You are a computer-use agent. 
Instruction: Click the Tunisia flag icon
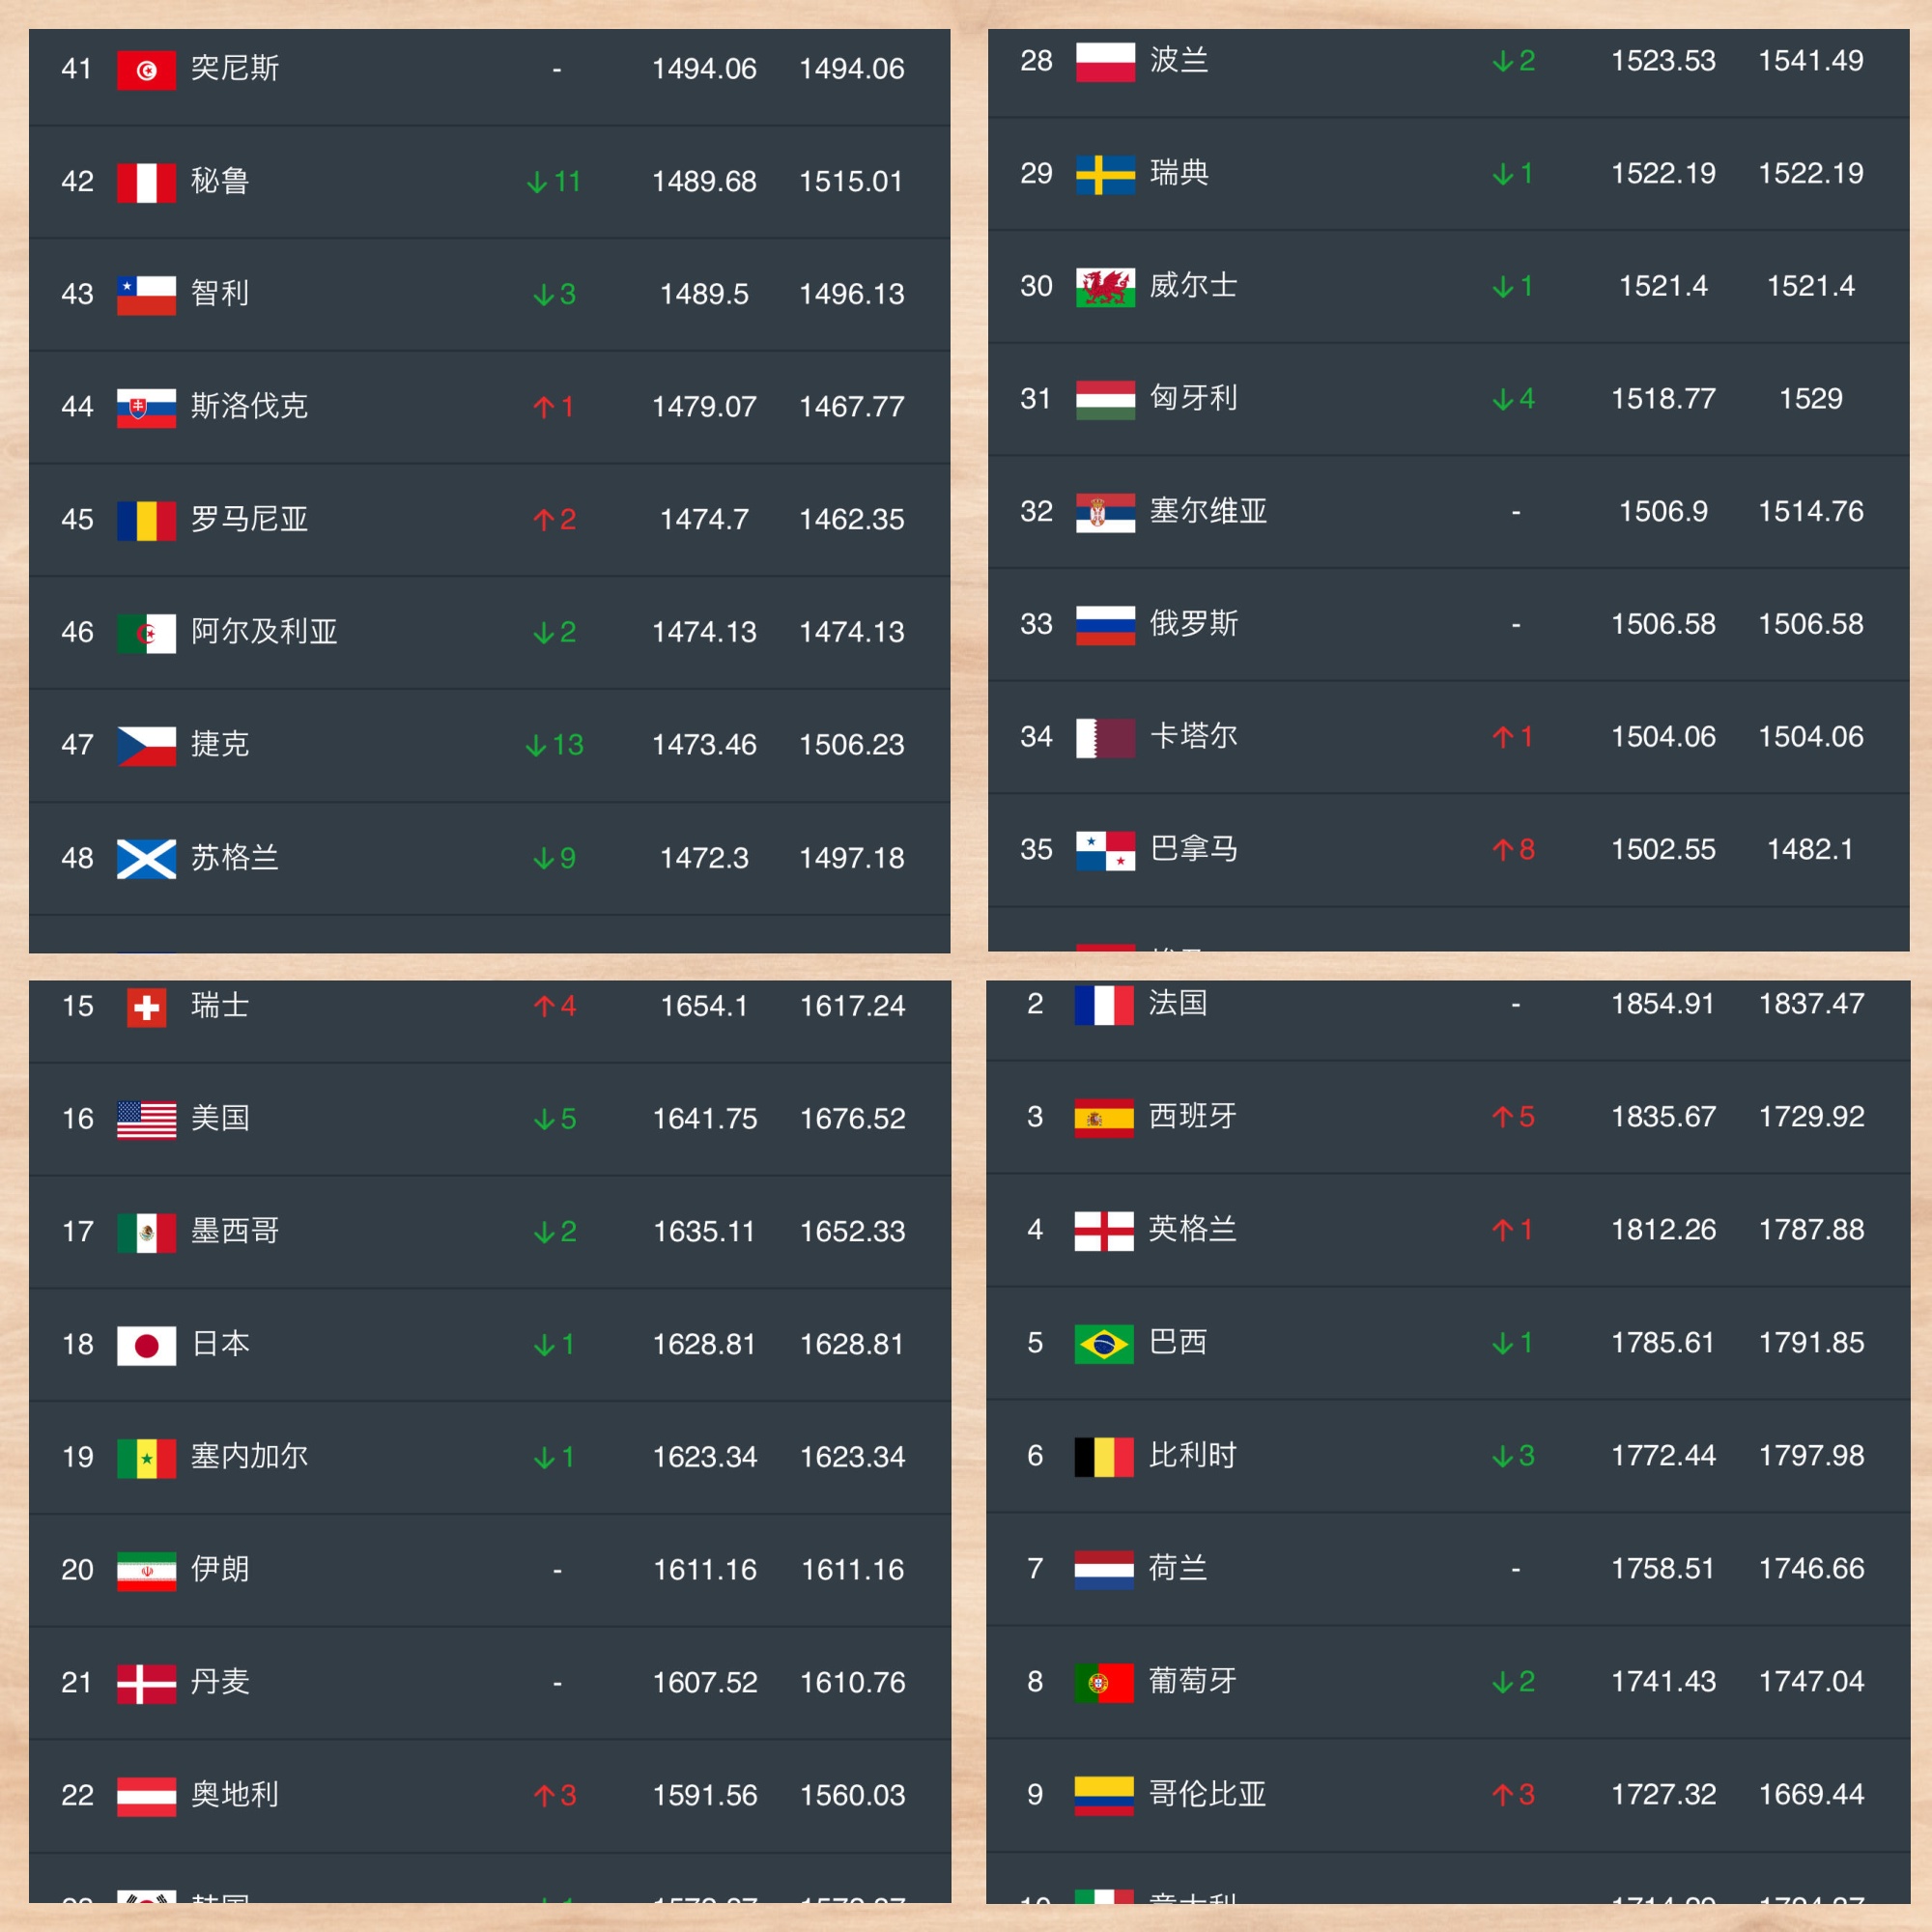pyautogui.click(x=146, y=69)
